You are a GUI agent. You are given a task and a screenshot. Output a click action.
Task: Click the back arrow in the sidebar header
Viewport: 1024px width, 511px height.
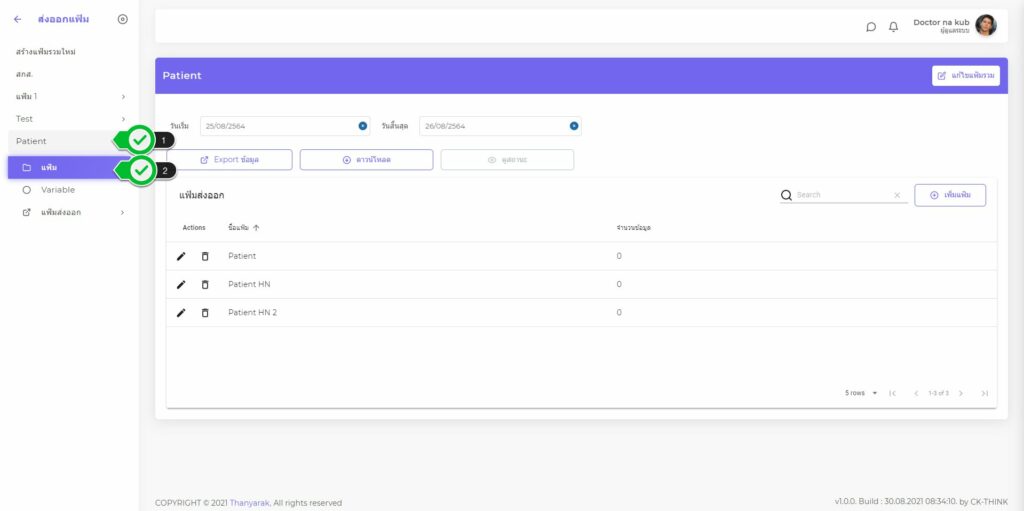(x=18, y=19)
